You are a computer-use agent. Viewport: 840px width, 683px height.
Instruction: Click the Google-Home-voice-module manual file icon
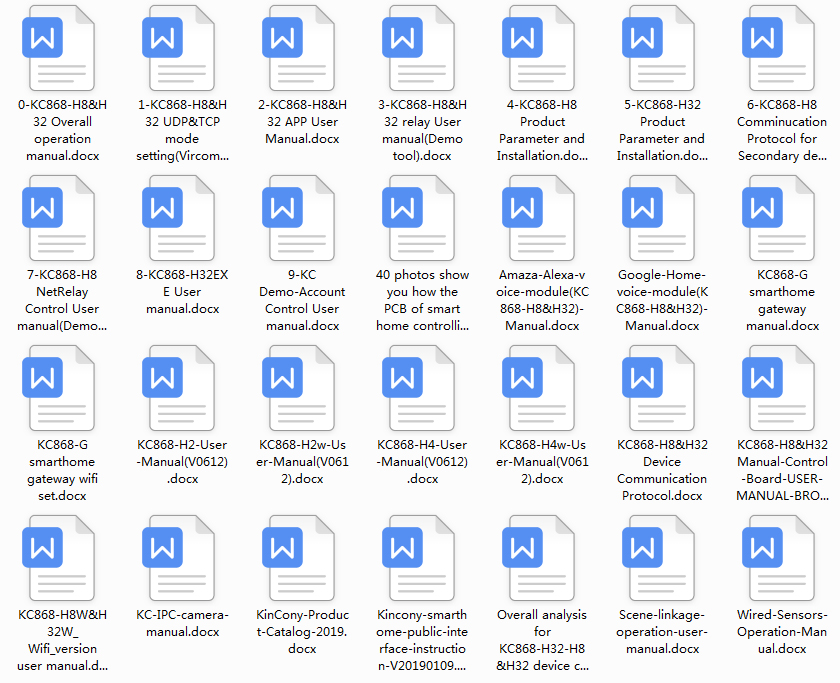(662, 217)
